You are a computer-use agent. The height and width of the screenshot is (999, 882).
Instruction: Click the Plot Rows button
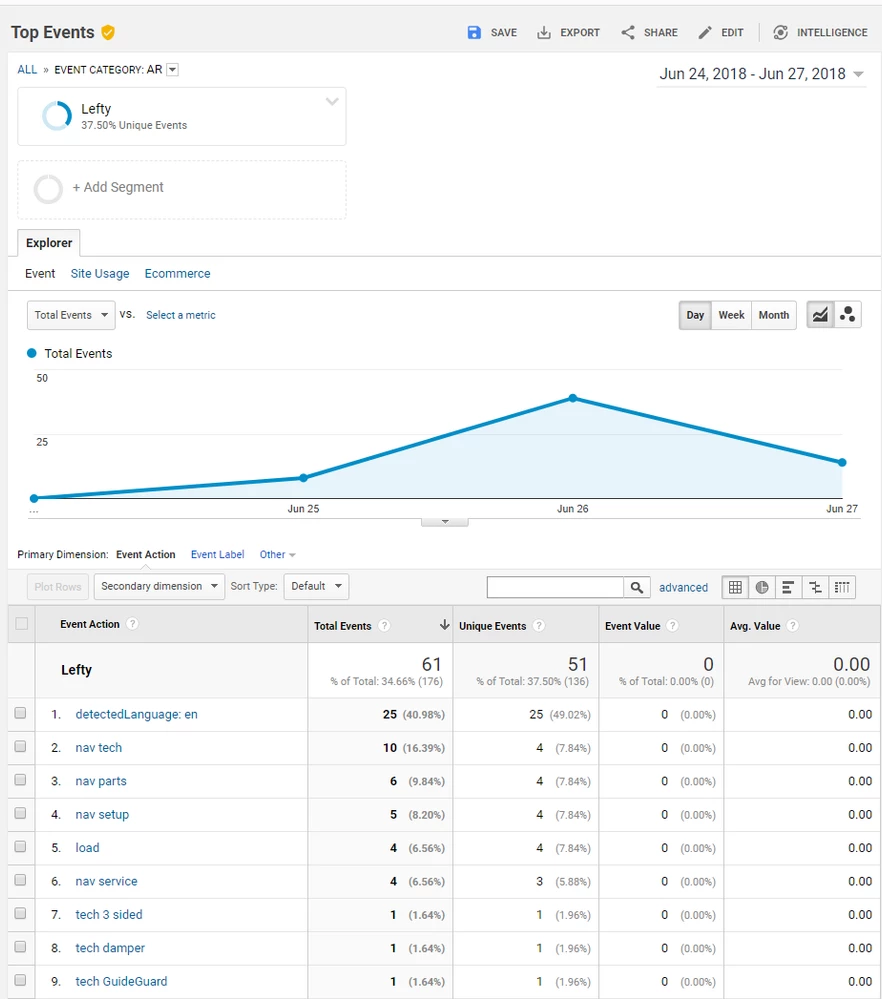tap(58, 587)
